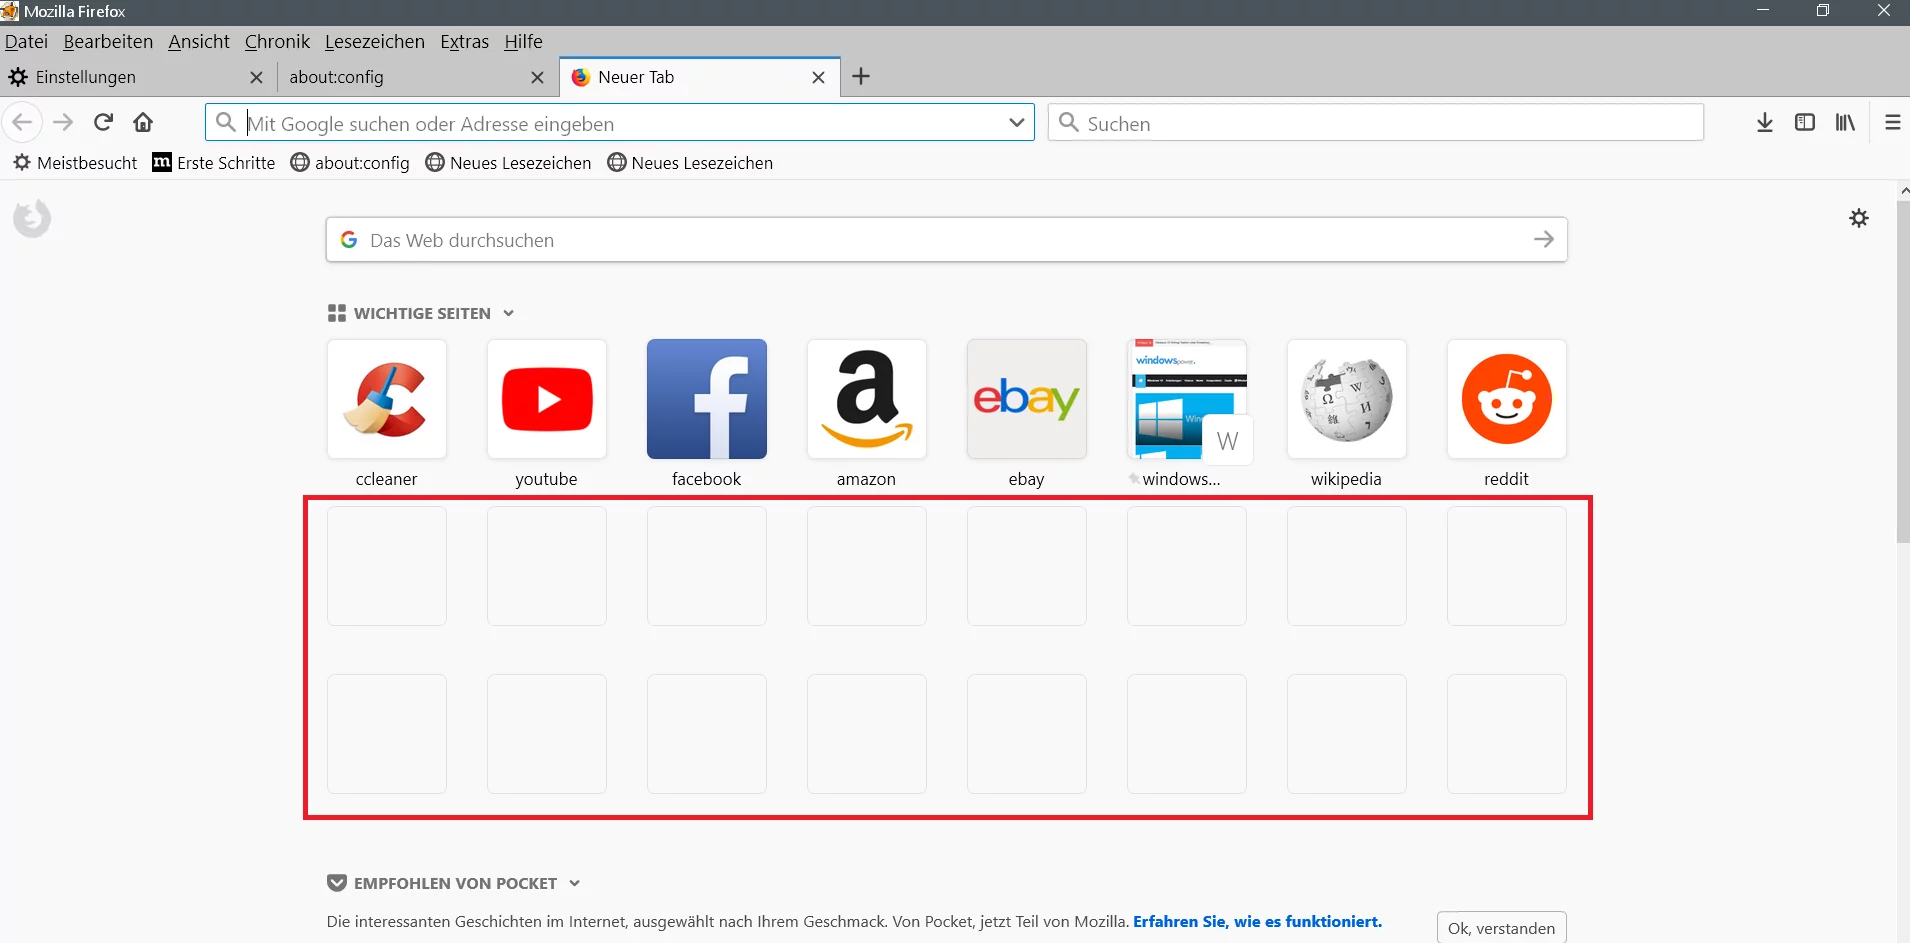The height and width of the screenshot is (943, 1910).
Task: Submit web search with arrow button
Action: coord(1544,239)
